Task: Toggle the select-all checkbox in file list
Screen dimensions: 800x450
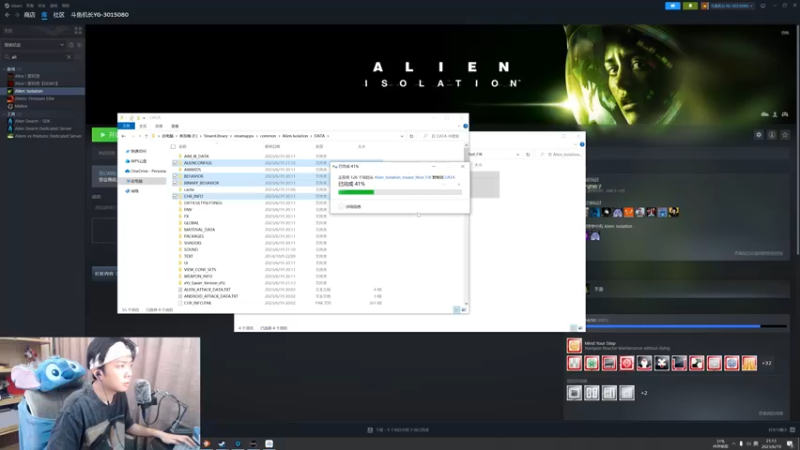Action: (x=173, y=147)
